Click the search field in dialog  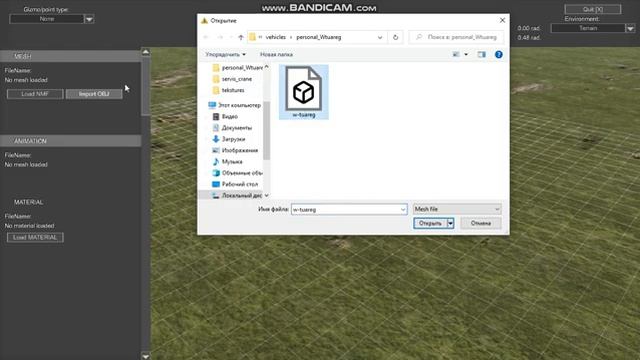click(x=456, y=37)
